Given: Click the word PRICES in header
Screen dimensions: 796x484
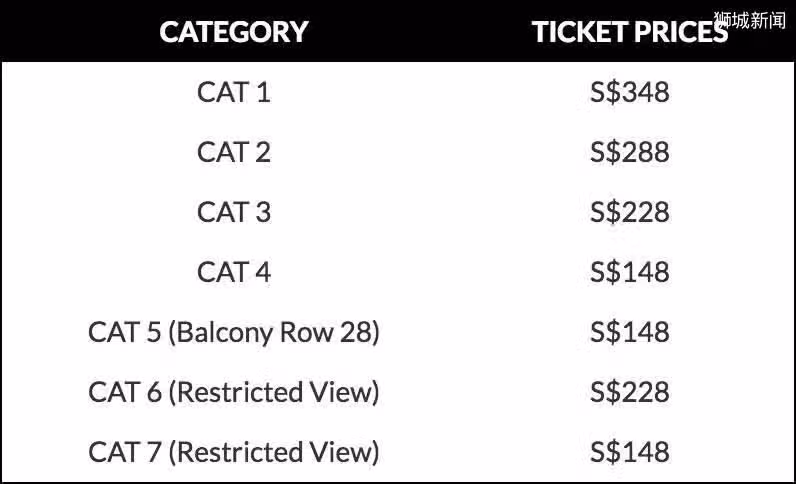Looking at the screenshot, I should (681, 31).
